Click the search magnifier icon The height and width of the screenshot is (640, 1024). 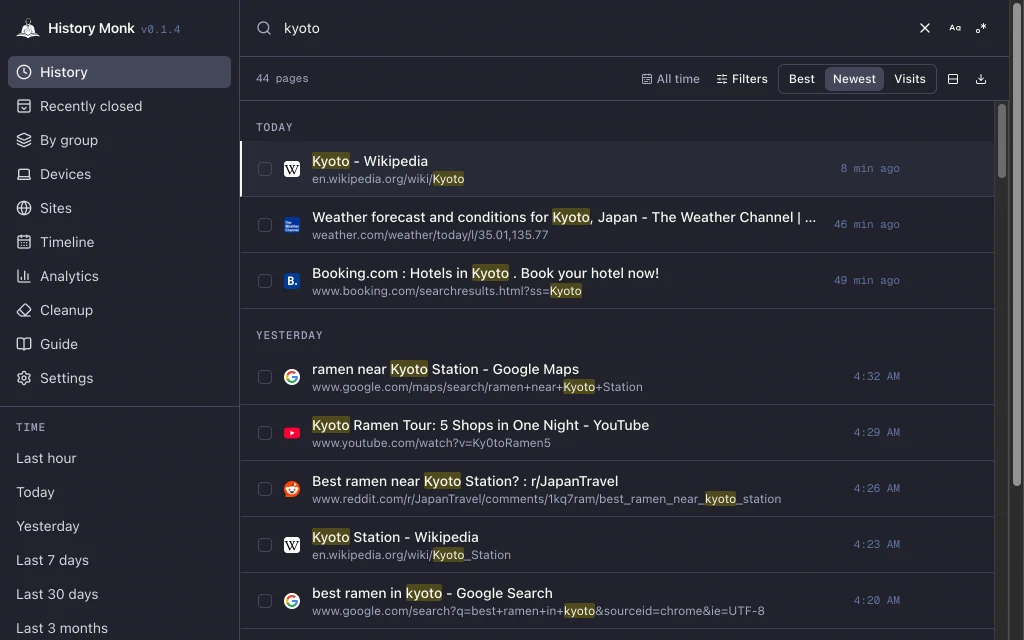(264, 28)
